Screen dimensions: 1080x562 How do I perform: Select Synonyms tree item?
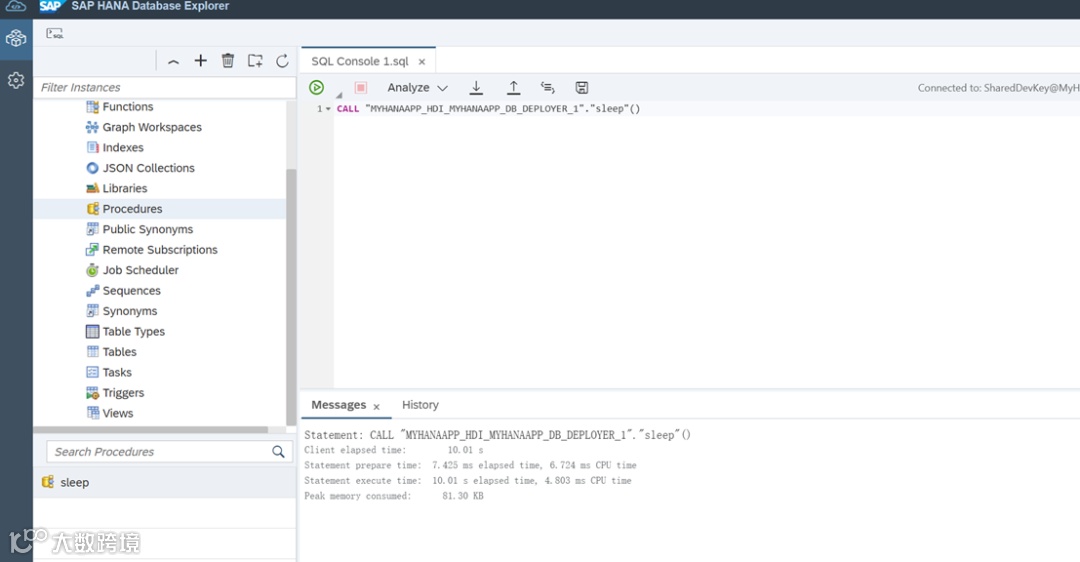129,311
